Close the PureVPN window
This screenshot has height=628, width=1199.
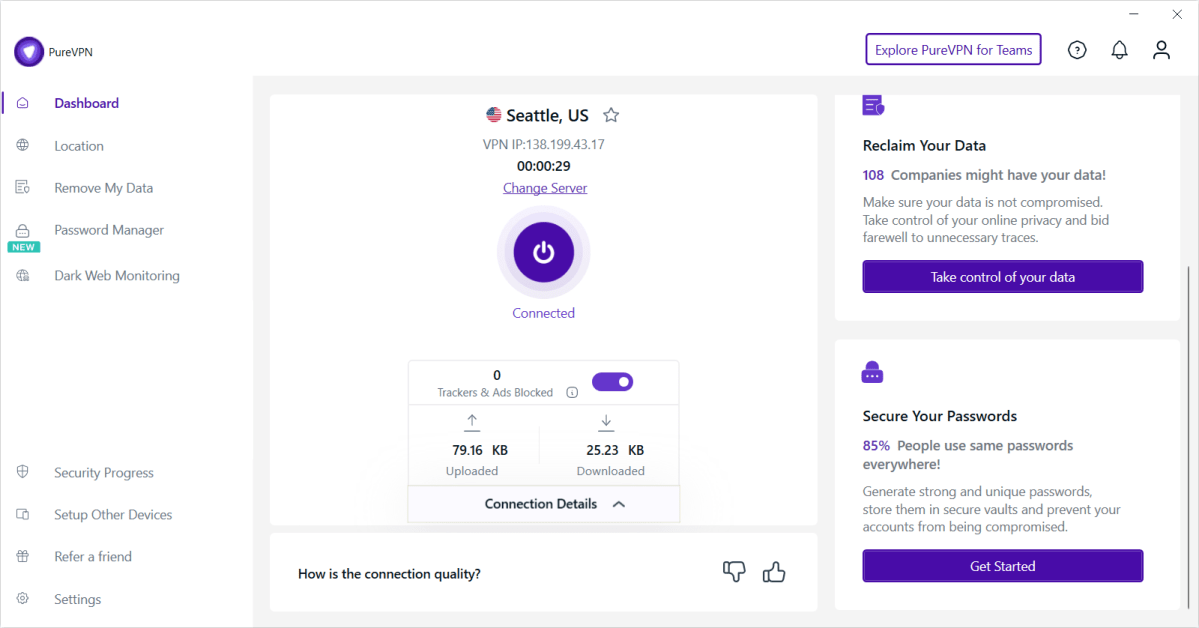[x=1177, y=14]
